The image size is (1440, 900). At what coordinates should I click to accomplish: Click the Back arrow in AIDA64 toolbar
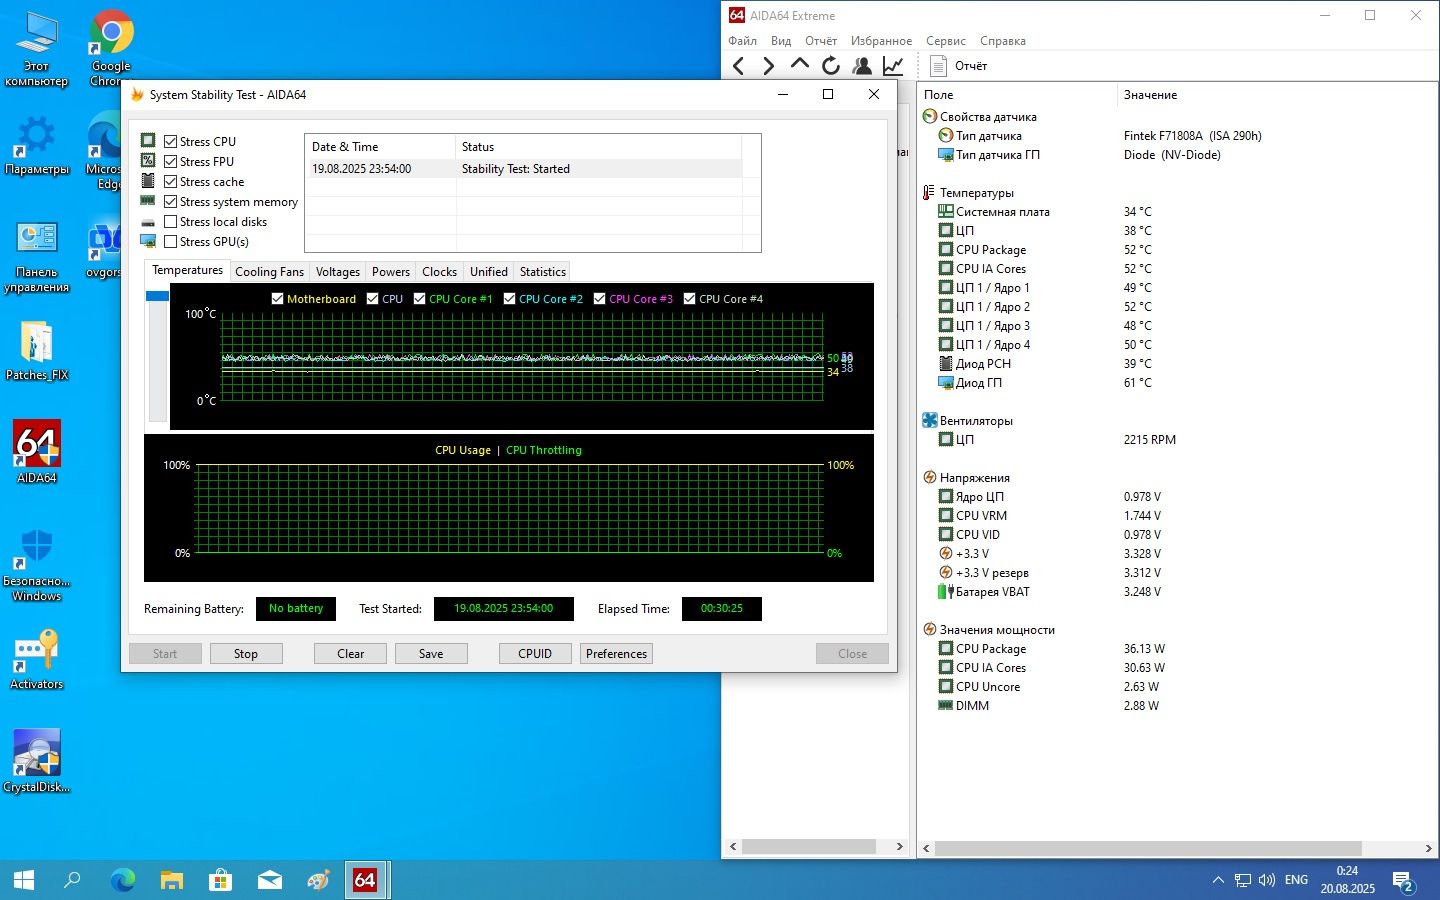coord(739,66)
